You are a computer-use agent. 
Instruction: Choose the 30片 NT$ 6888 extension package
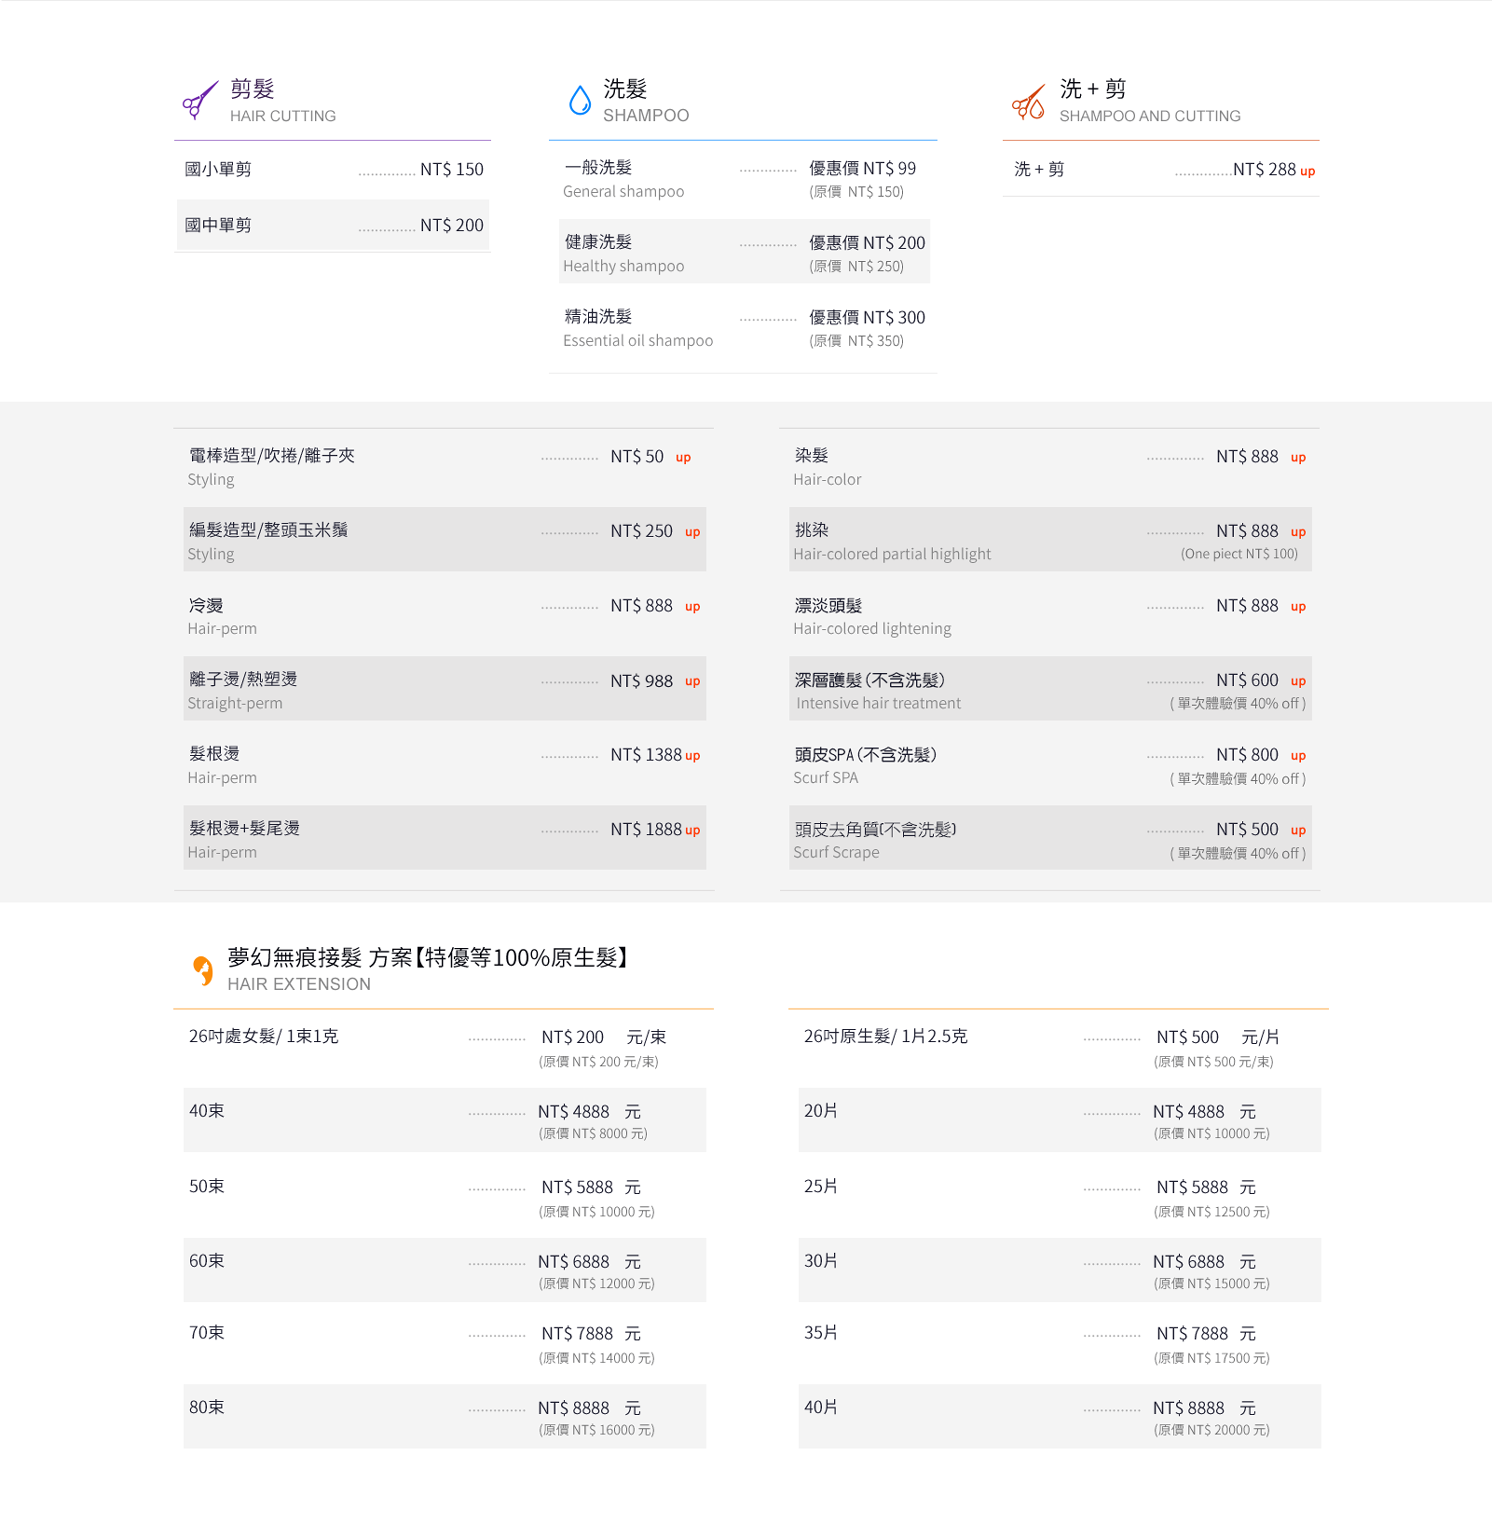[1059, 1271]
